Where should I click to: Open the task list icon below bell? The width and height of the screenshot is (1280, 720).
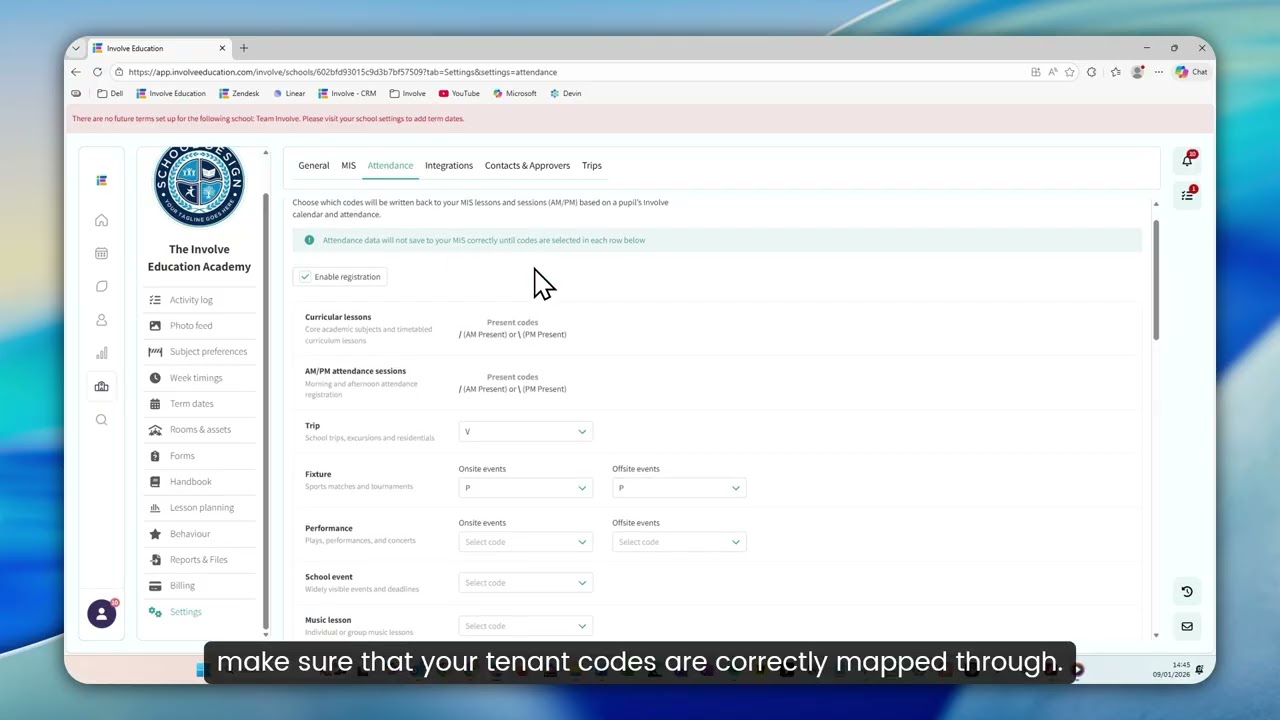pos(1187,194)
